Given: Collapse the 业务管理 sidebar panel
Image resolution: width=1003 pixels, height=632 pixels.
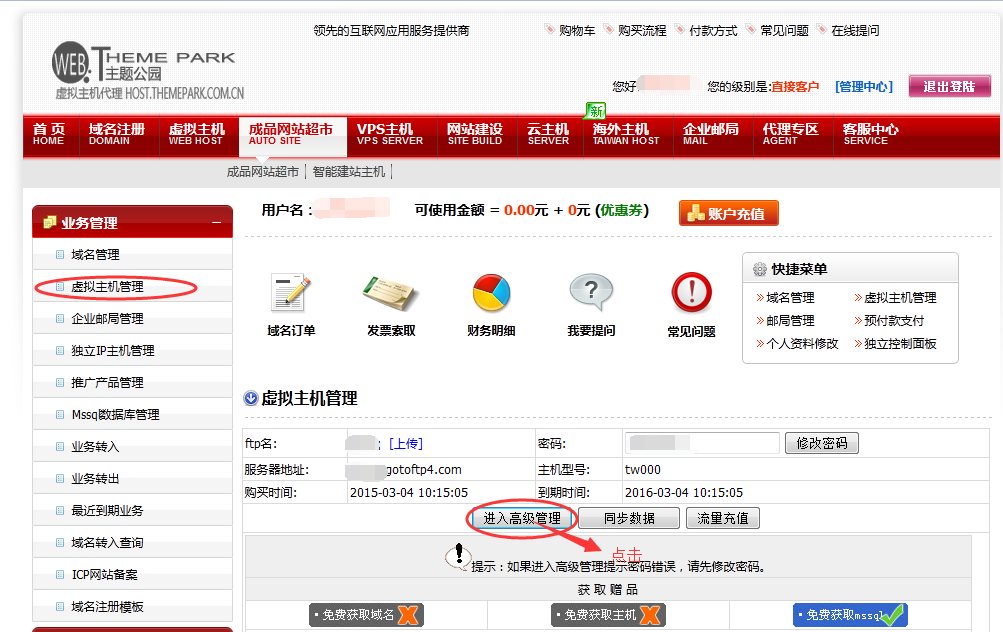Looking at the screenshot, I should pyautogui.click(x=216, y=222).
